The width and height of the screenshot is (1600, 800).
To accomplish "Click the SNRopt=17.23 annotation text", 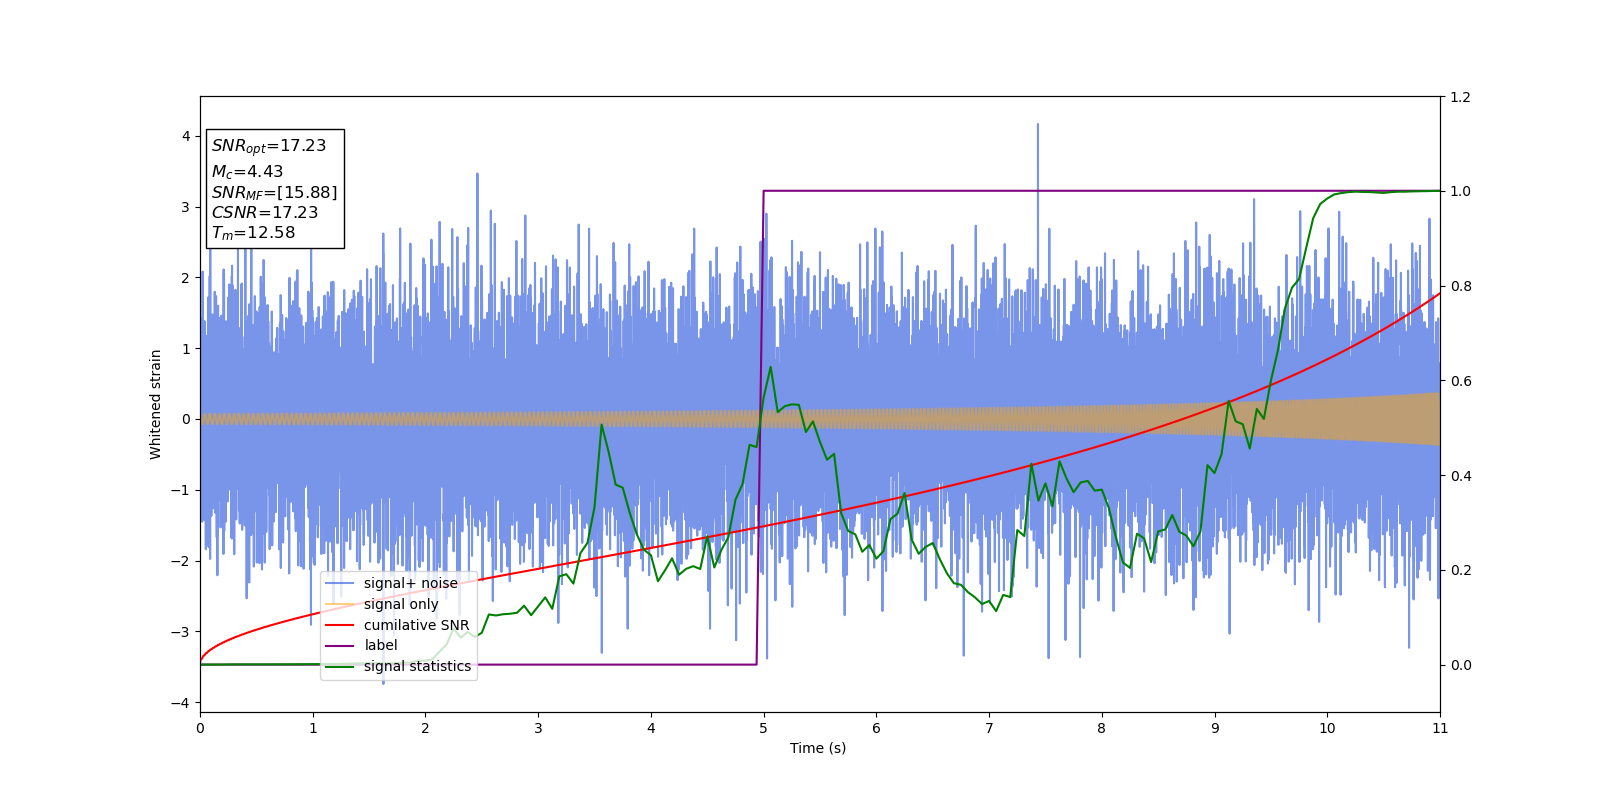I will click(x=269, y=146).
